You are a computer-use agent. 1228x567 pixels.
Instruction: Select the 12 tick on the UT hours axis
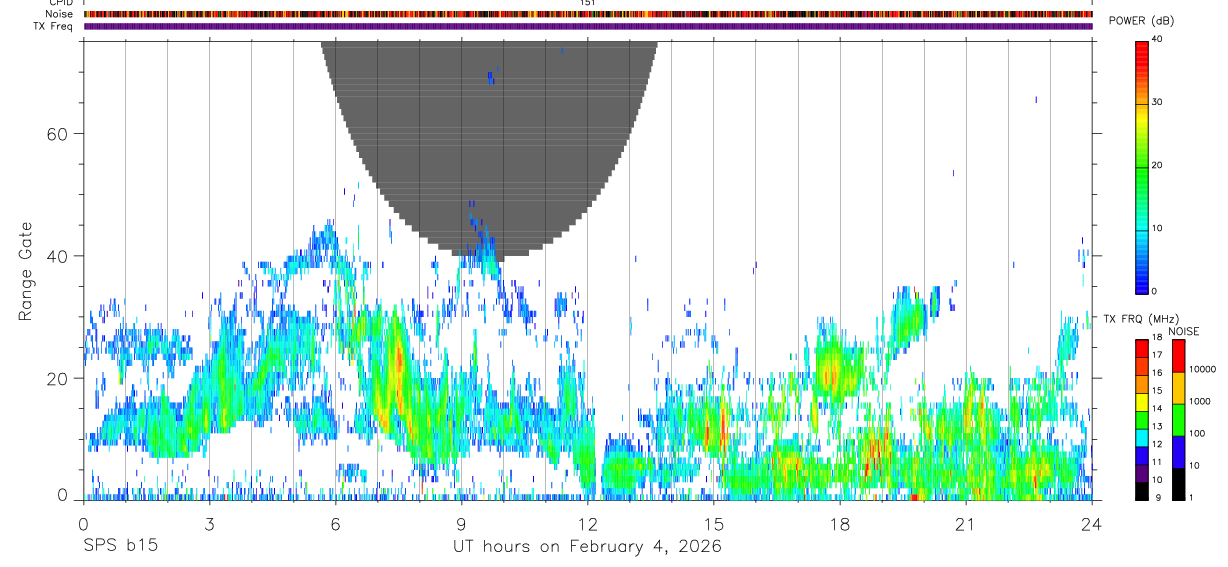[588, 524]
